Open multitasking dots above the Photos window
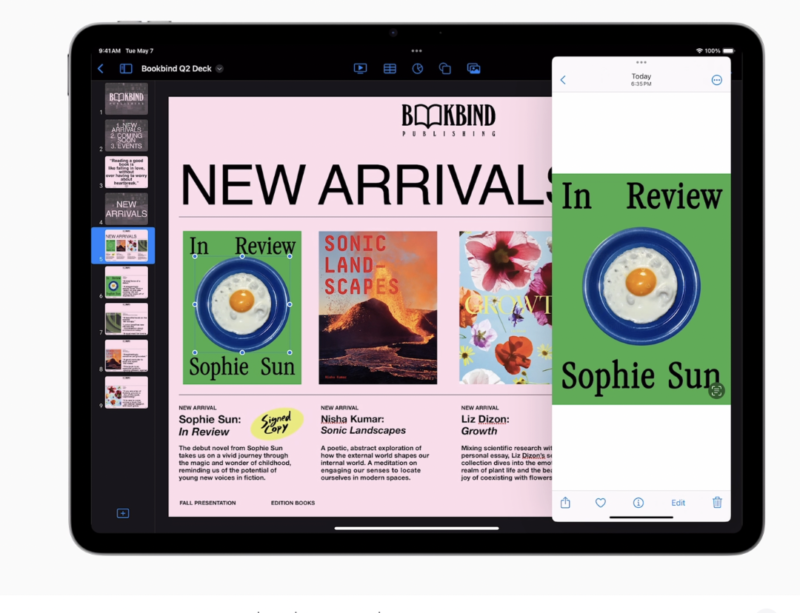The image size is (800, 613). tap(641, 62)
